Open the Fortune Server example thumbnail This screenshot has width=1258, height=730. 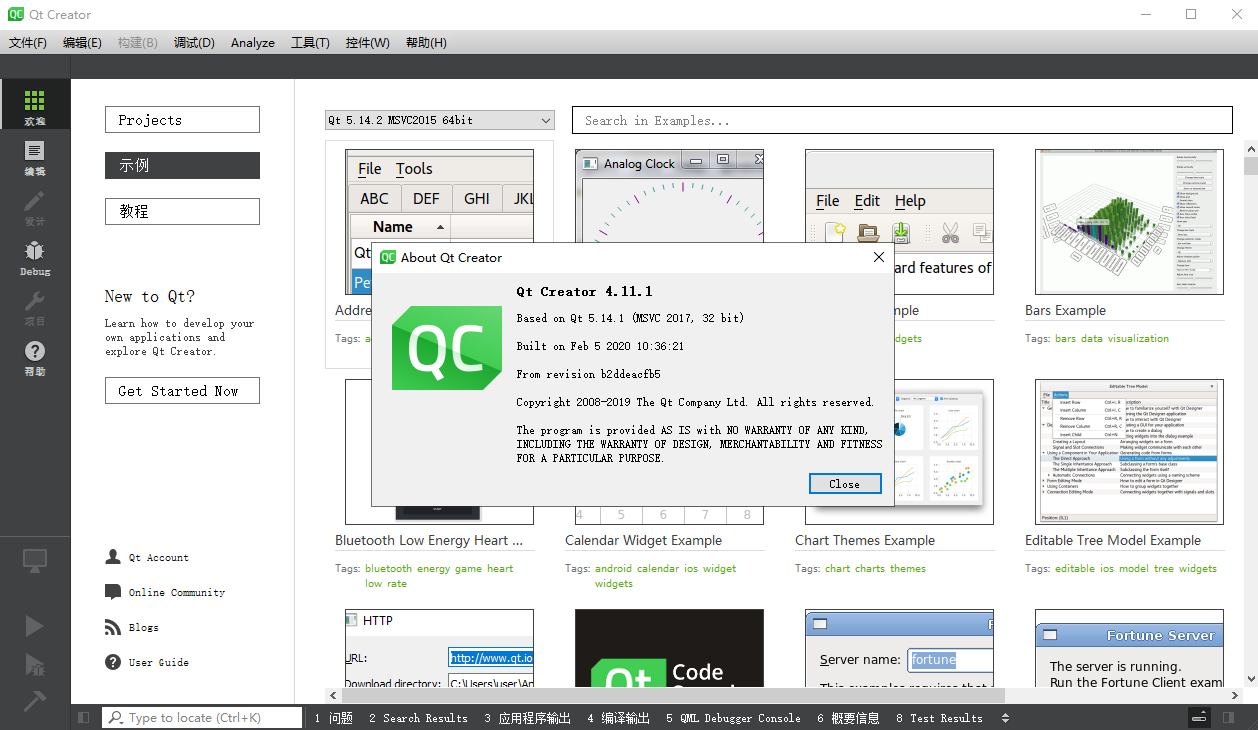tap(1129, 650)
